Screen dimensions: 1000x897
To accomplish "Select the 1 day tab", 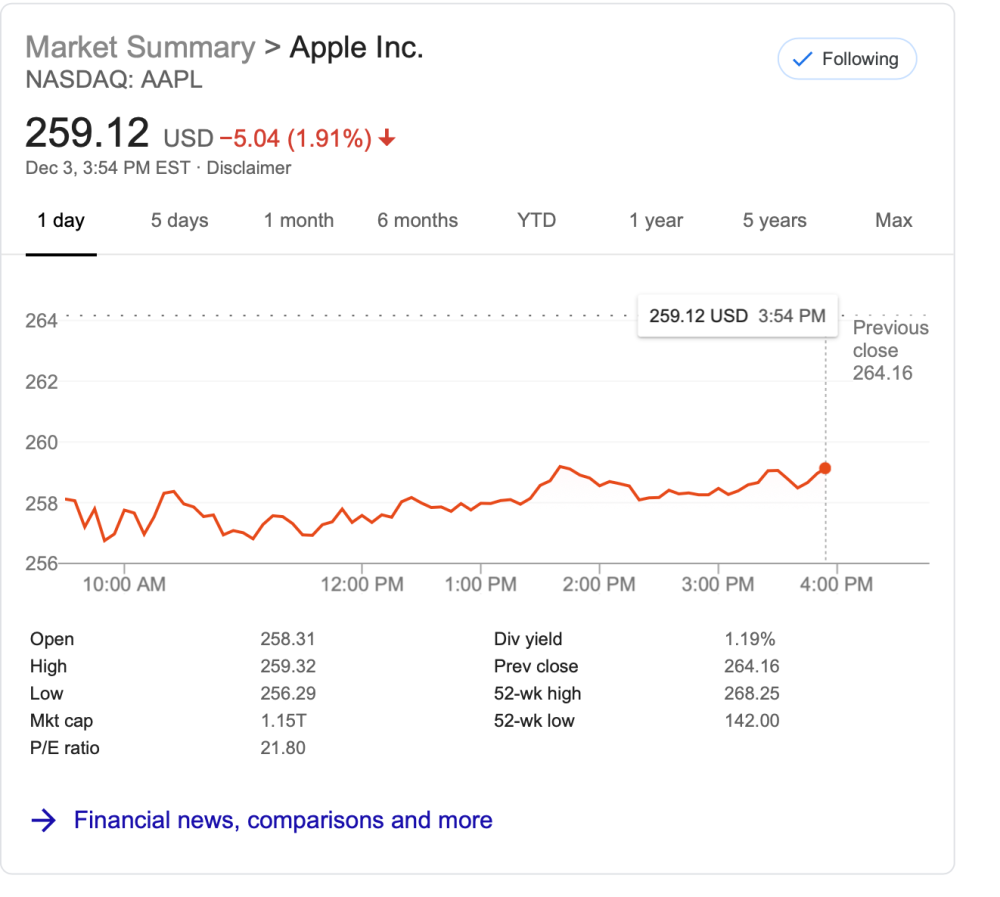I will click(61, 221).
